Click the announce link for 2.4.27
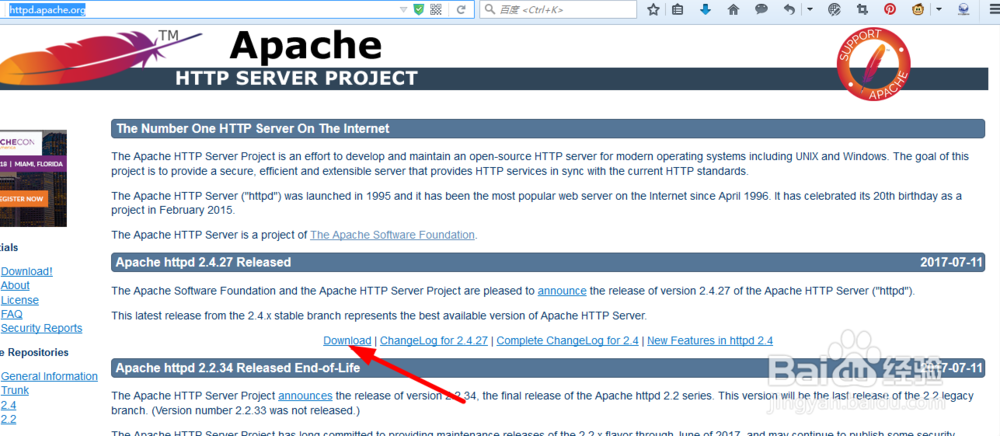The image size is (1000, 436). 562,291
